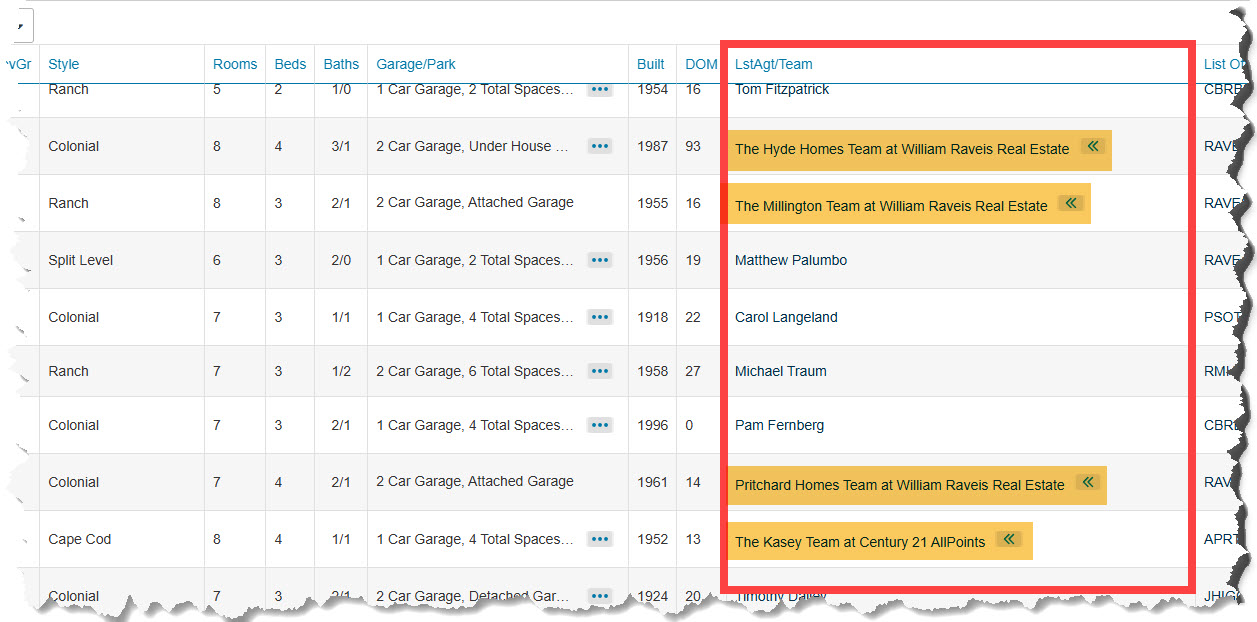This screenshot has width=1257, height=622.
Task: Click the Baths value 2/0
Action: click(341, 260)
